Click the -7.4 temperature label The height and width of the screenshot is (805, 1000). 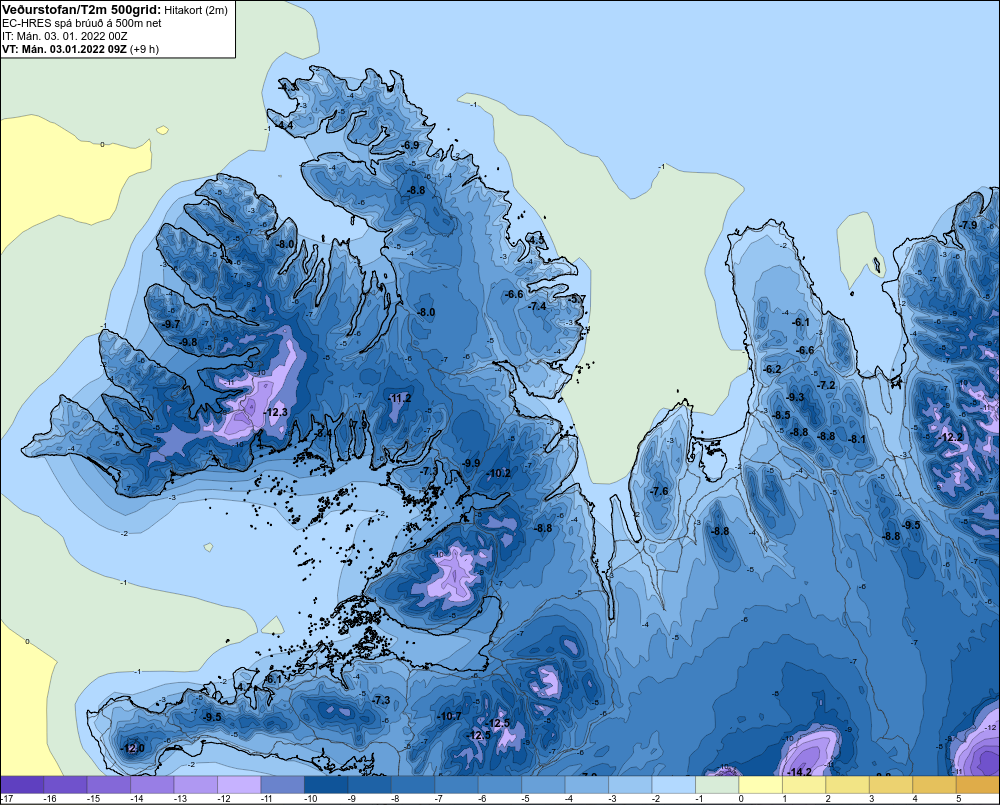pos(538,306)
